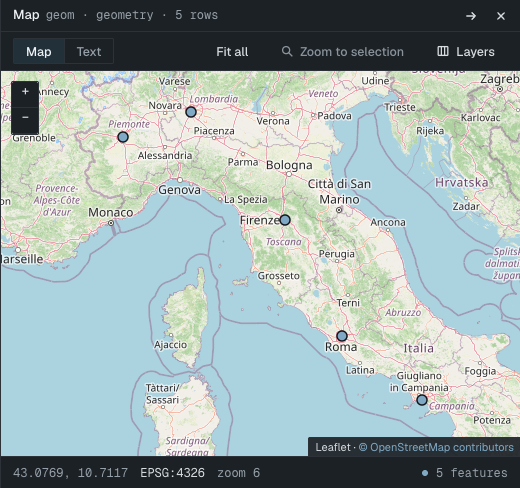
Task: Click the Hrvatska label on the map
Action: 462,183
